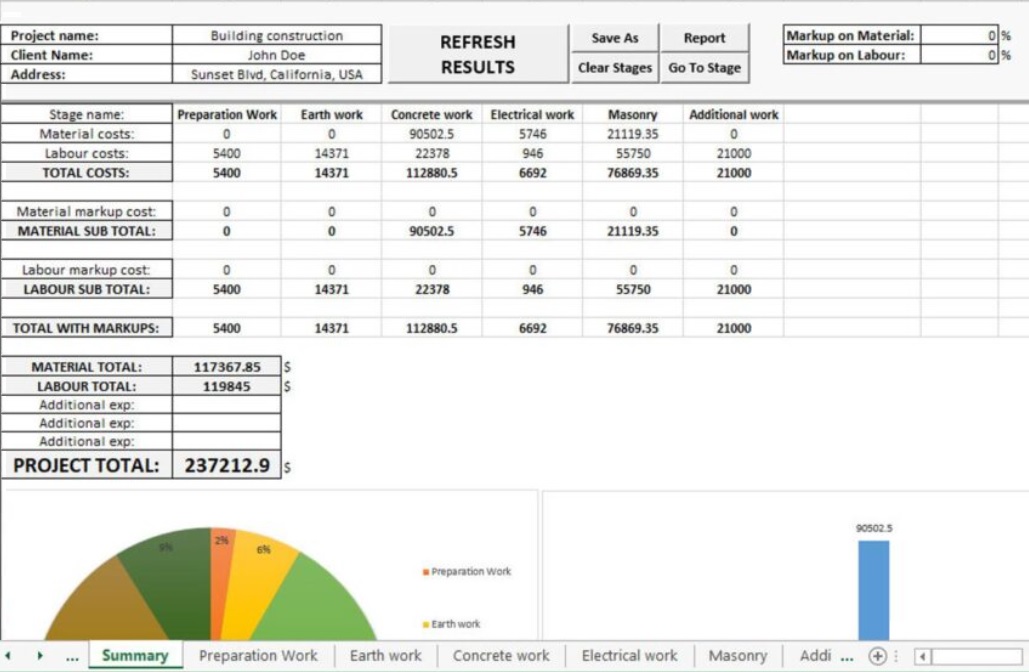Select the Client Name cell 'John Doe'
The image size is (1029, 672).
coord(276,55)
